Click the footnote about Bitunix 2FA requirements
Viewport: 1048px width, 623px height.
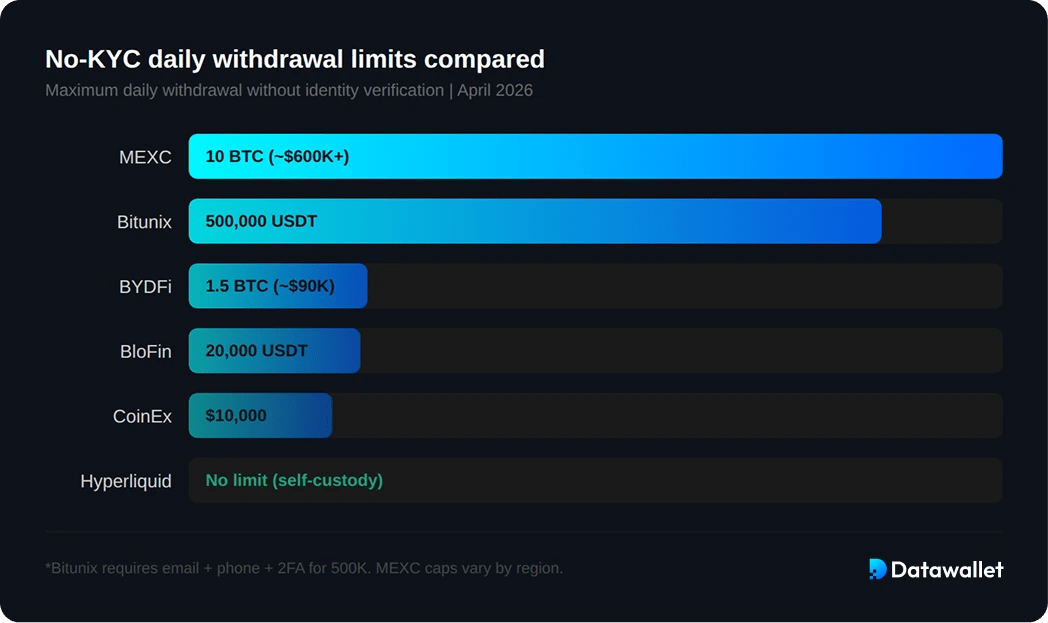[304, 568]
